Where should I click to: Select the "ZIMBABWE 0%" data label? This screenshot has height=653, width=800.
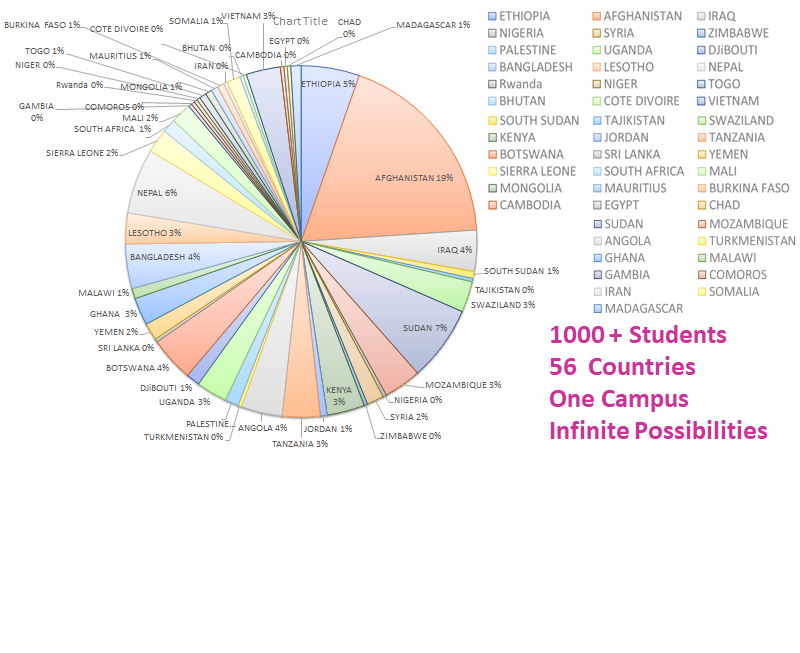pyautogui.click(x=410, y=436)
